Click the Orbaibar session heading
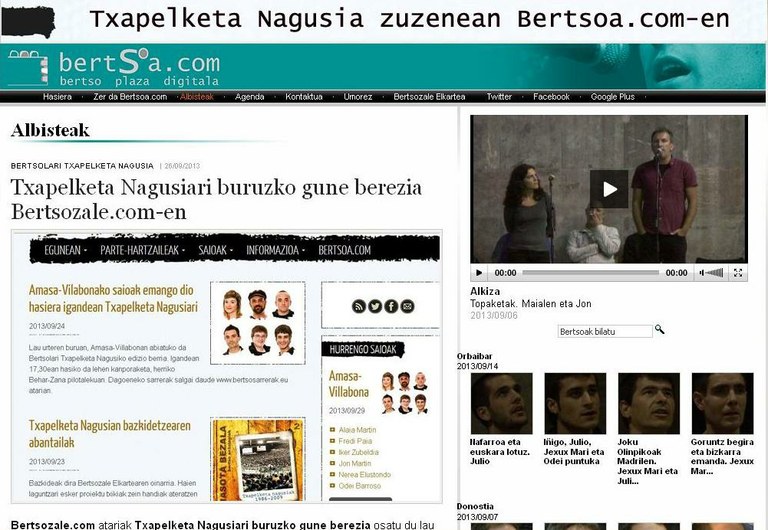768x530 pixels. pyautogui.click(x=474, y=357)
